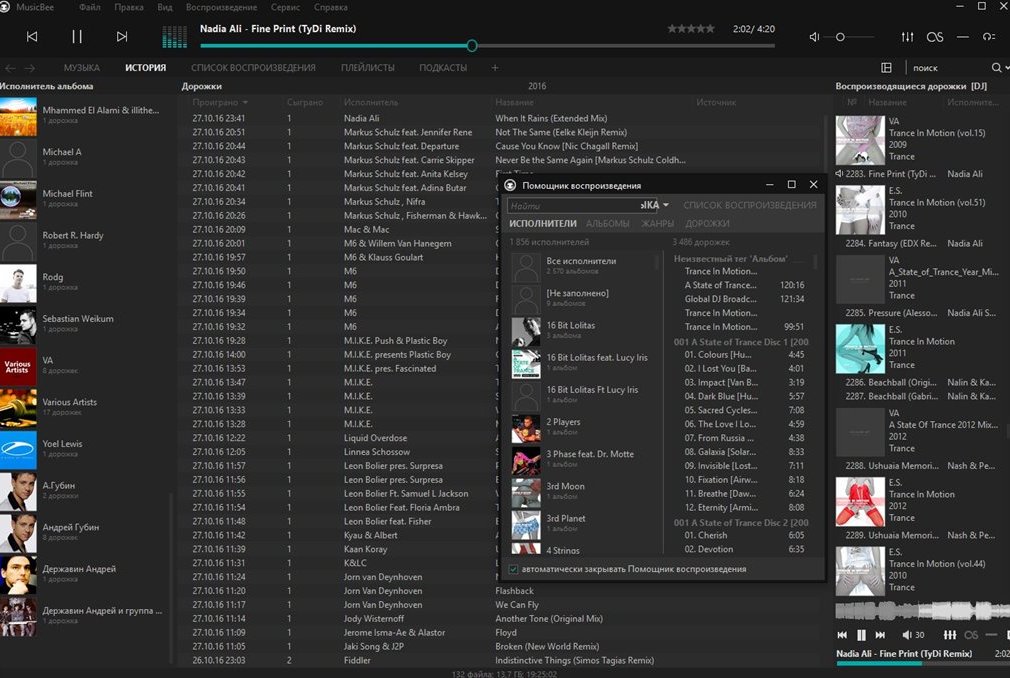Select album artist Michael Flint

click(x=87, y=198)
